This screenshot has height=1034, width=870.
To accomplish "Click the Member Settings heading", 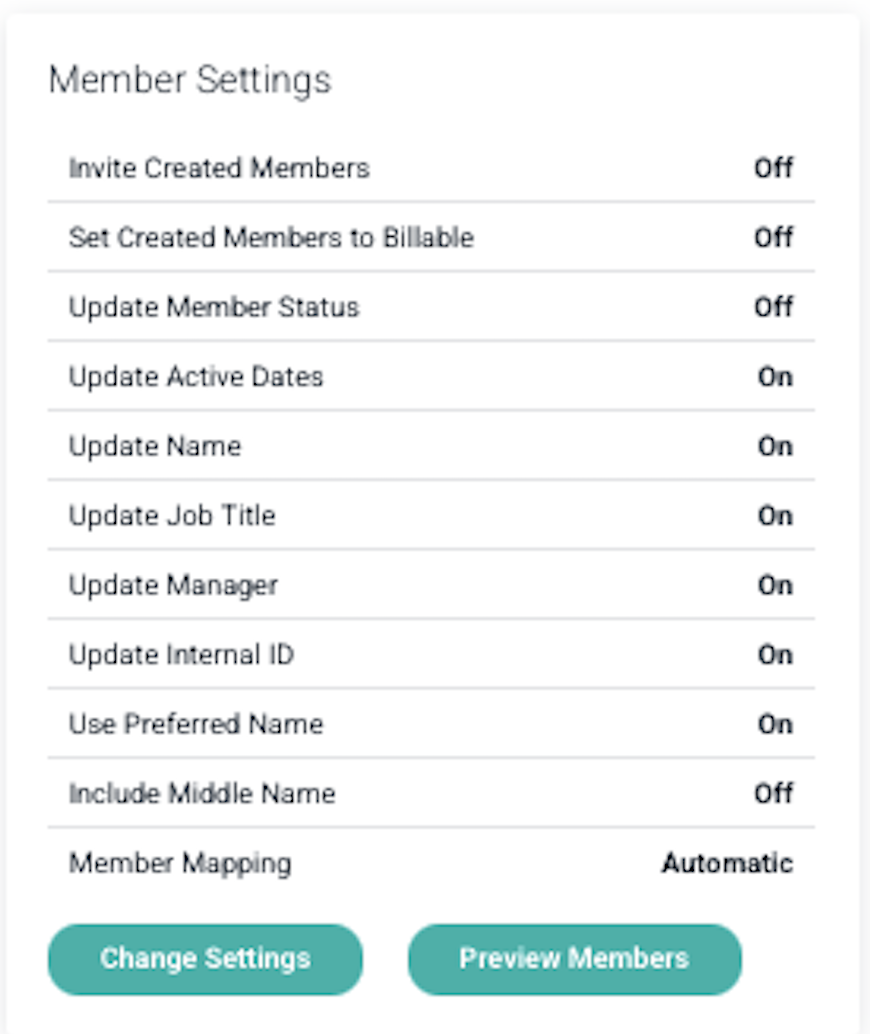I will coord(190,80).
